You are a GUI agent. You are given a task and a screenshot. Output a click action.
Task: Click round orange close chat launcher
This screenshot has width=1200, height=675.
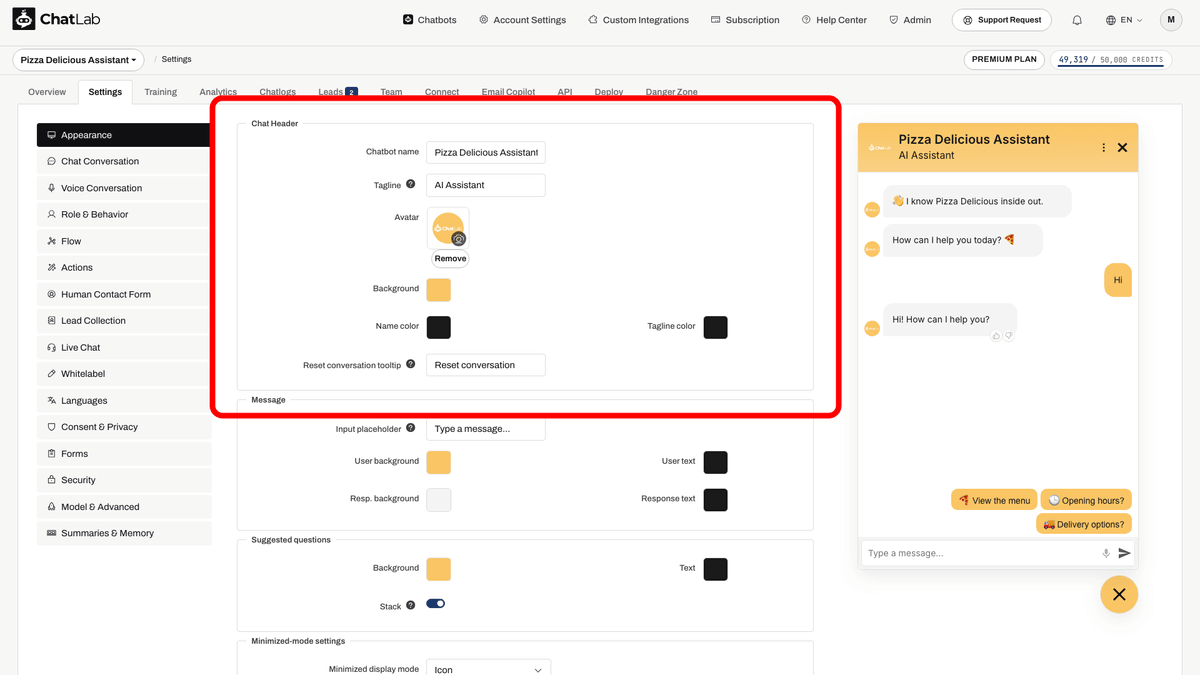click(x=1119, y=594)
